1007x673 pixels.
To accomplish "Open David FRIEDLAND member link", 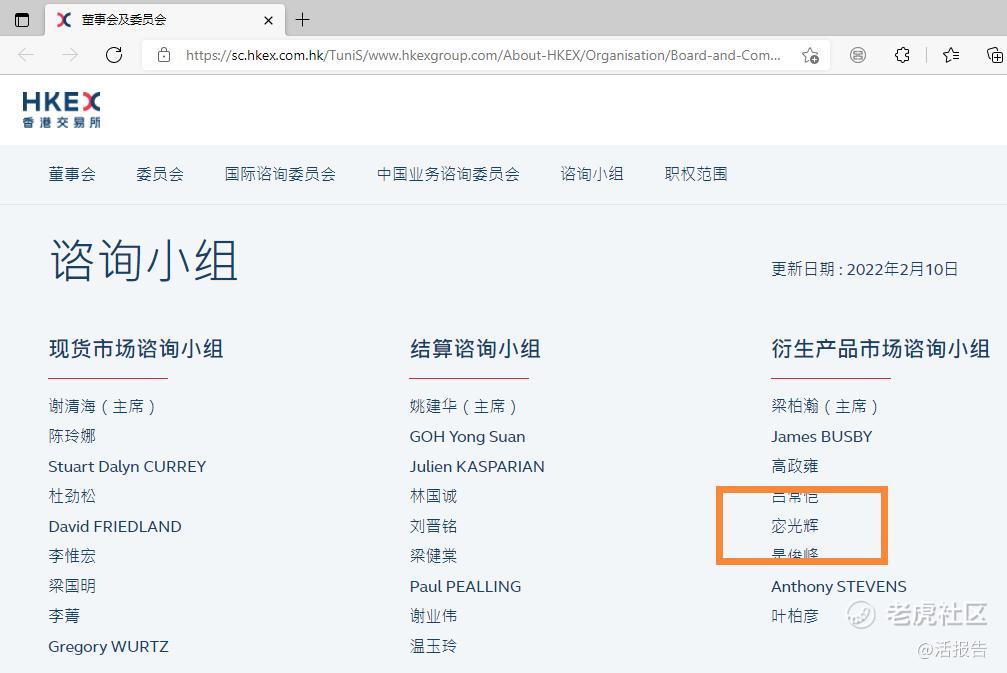I will [115, 526].
